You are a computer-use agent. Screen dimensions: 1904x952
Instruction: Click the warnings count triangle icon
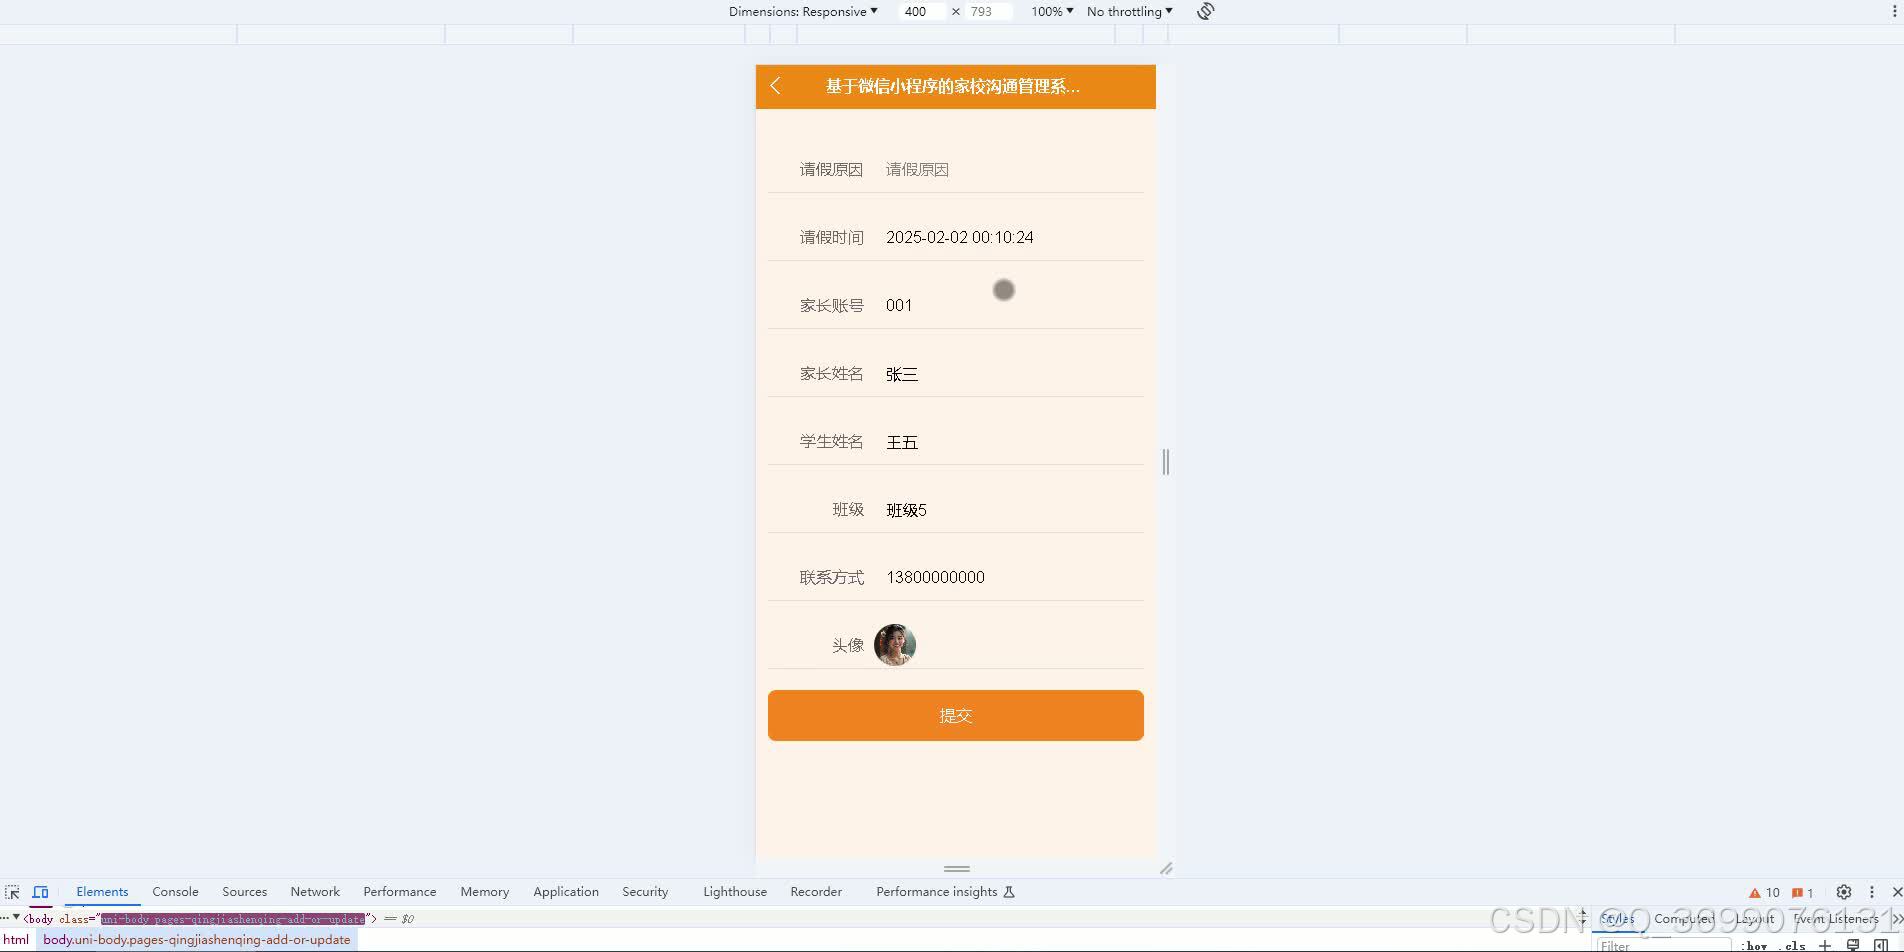point(1755,891)
